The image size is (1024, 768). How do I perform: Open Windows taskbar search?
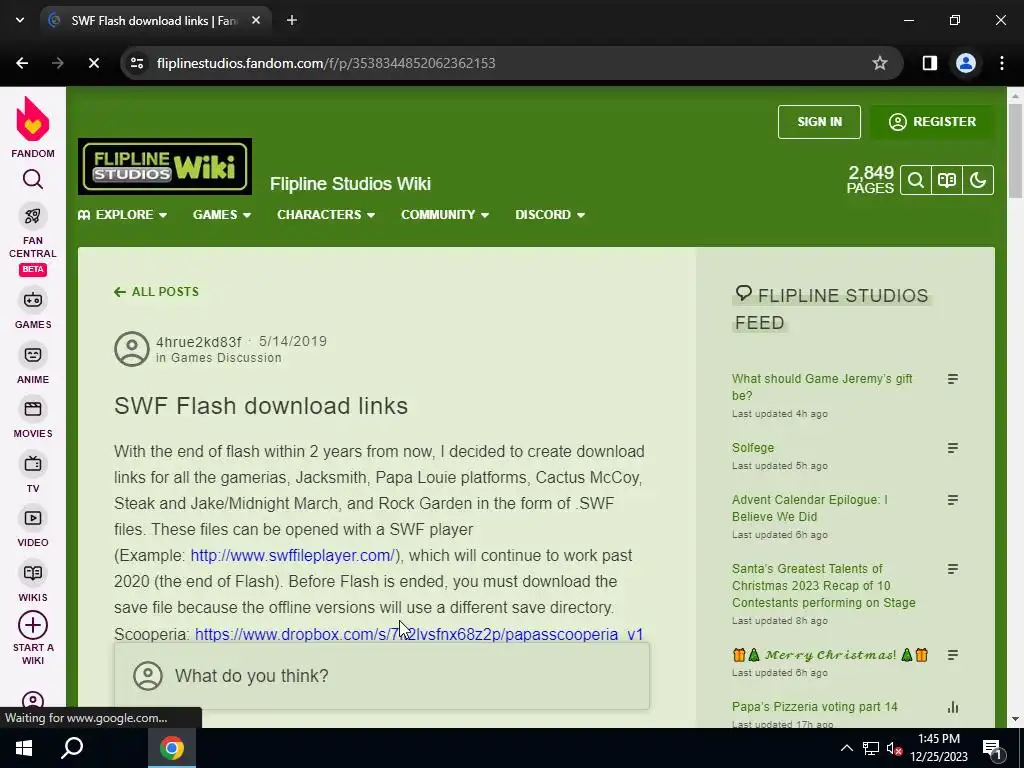click(72, 748)
